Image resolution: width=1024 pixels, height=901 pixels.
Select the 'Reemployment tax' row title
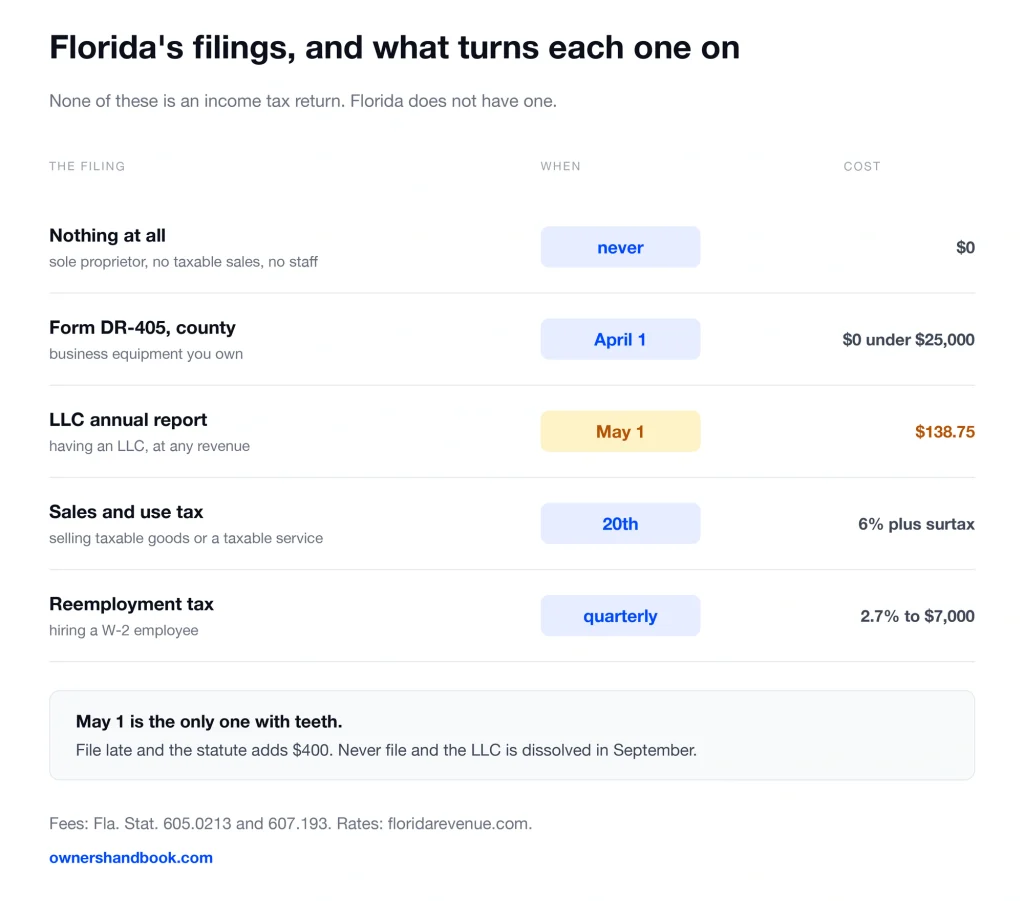(131, 604)
